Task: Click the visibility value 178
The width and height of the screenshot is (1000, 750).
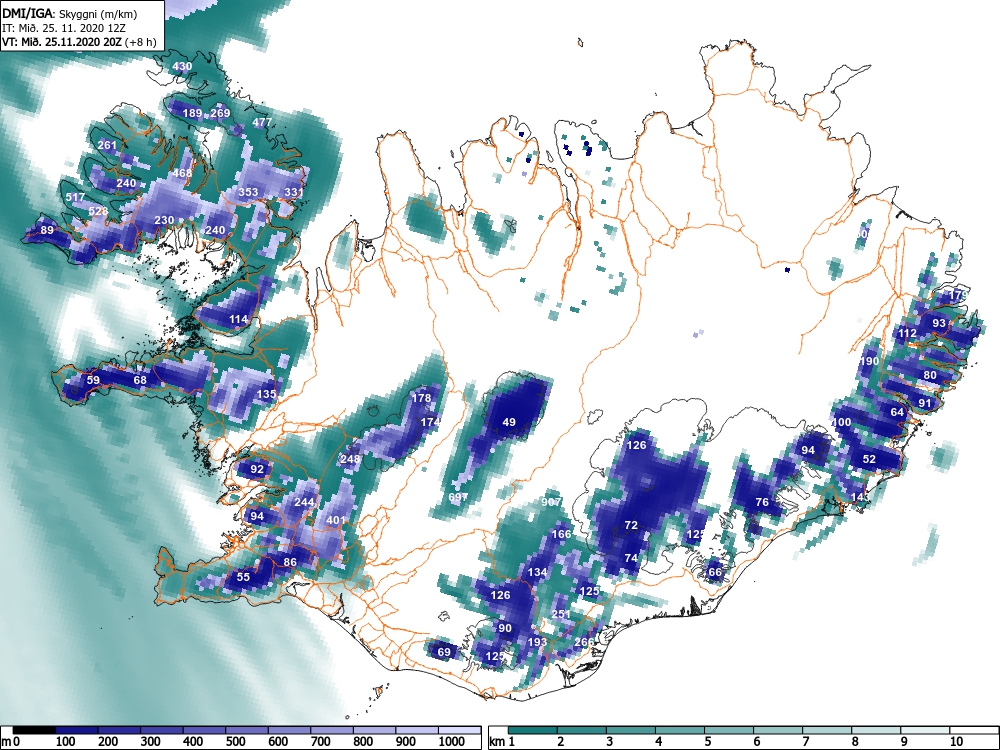Action: pos(421,397)
